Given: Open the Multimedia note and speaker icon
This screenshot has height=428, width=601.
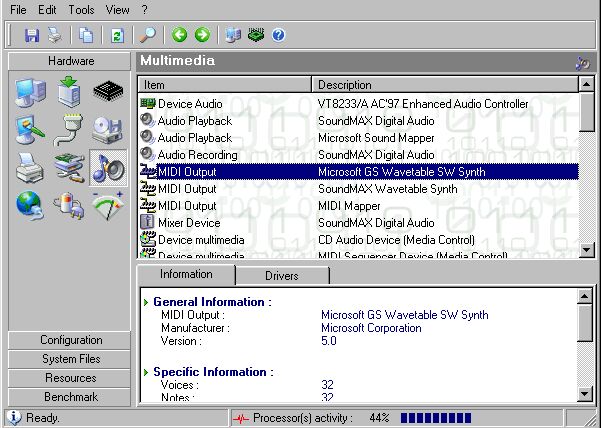Looking at the screenshot, I should click(x=108, y=168).
